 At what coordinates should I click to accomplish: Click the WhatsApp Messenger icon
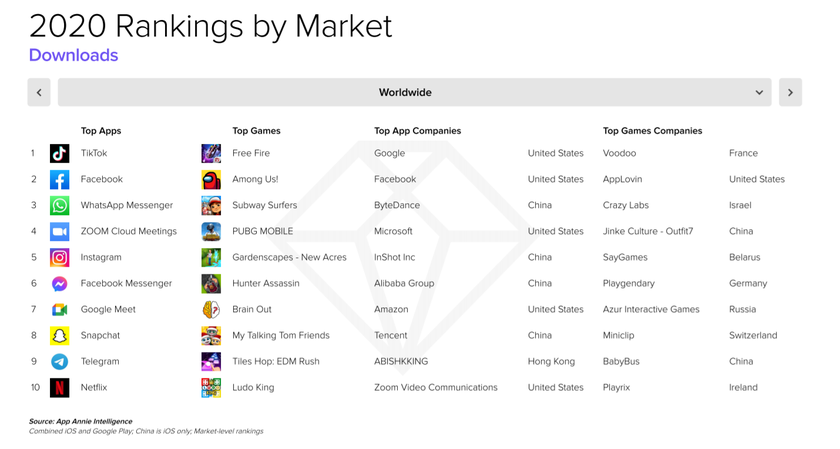click(60, 206)
